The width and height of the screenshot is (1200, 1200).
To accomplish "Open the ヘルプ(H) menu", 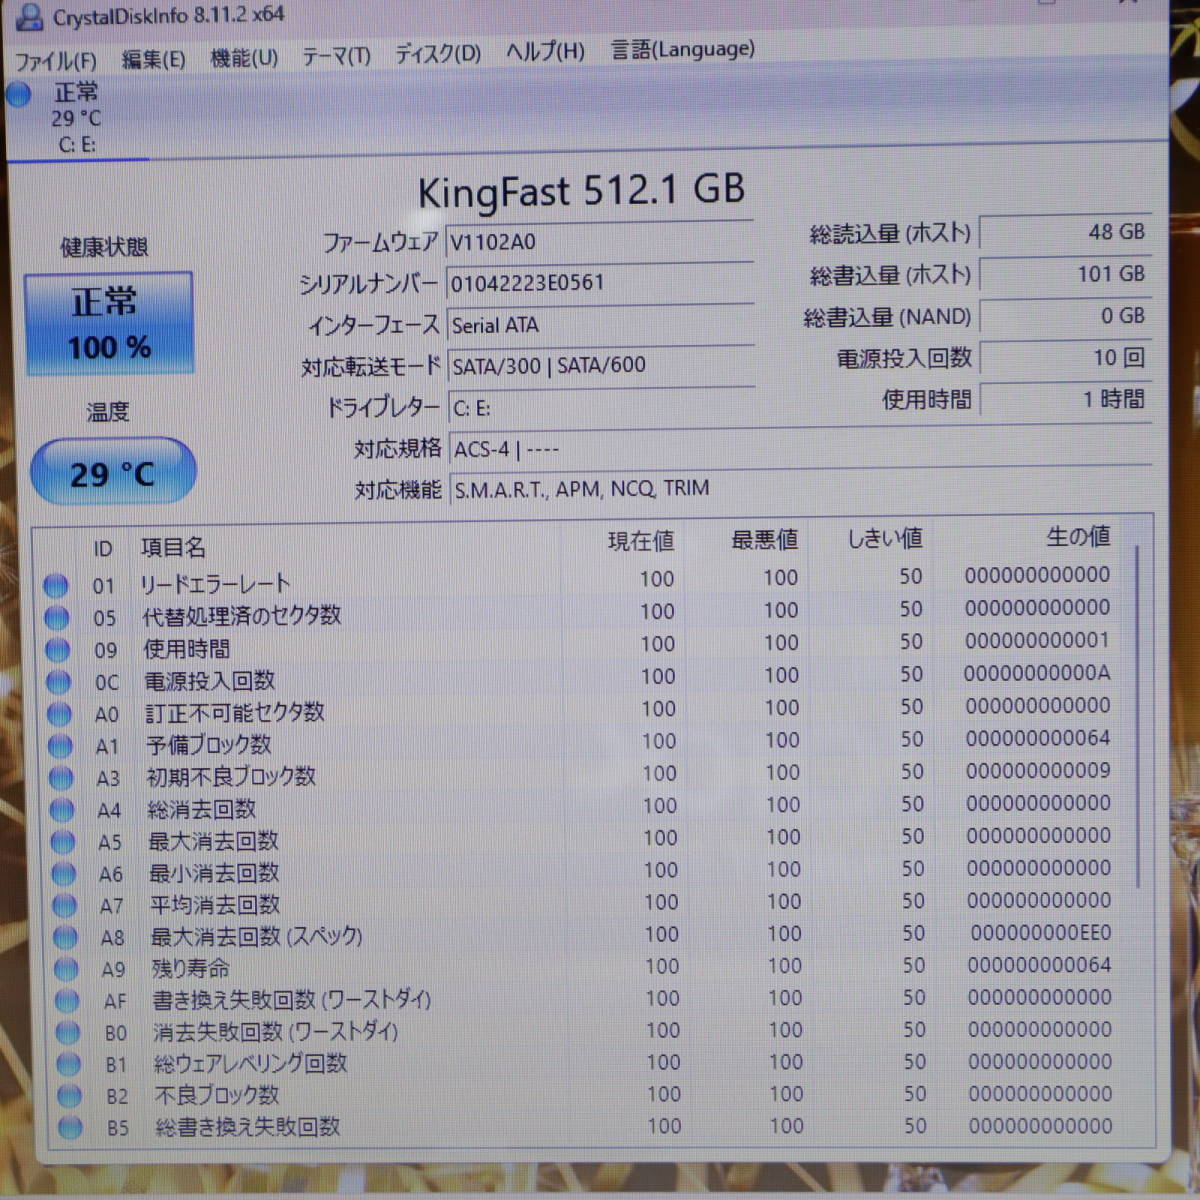I will [x=545, y=52].
